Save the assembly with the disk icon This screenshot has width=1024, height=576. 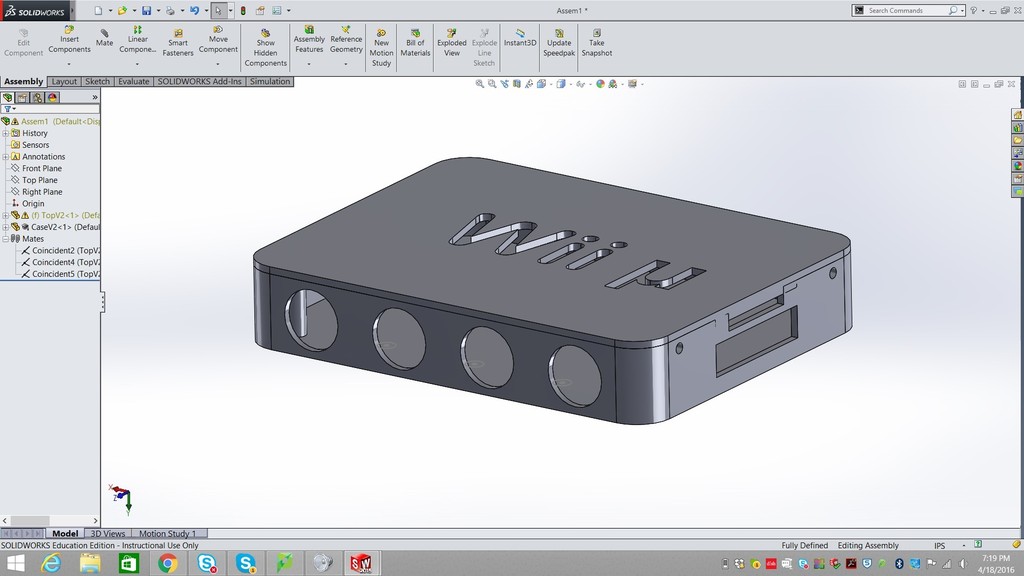tap(146, 10)
